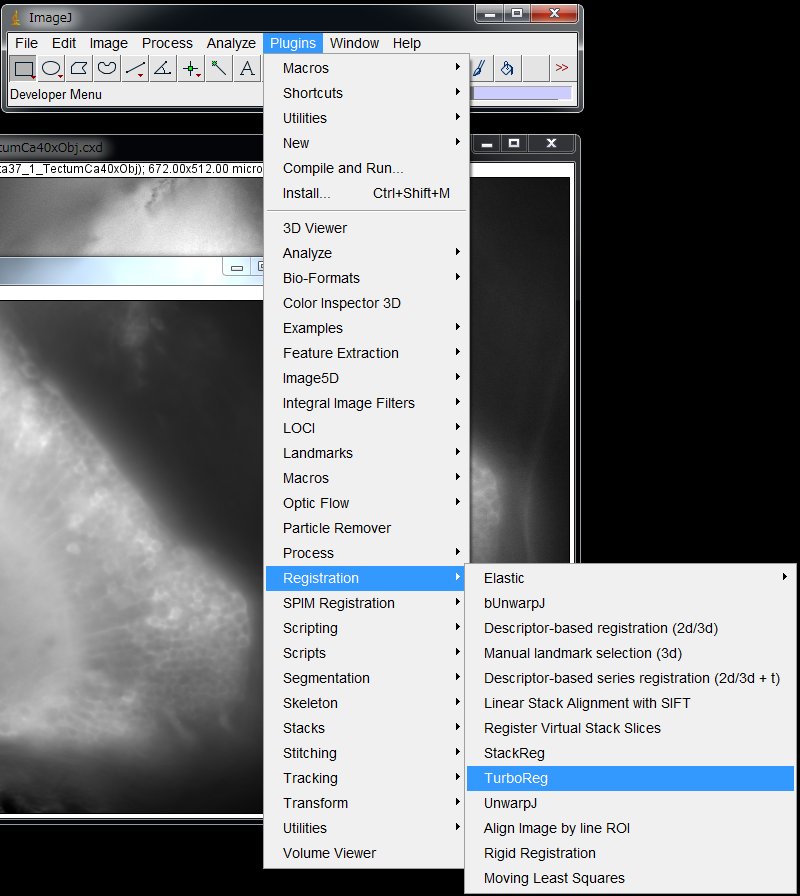800x896 pixels.
Task: Expand the New submenu
Action: pos(366,143)
